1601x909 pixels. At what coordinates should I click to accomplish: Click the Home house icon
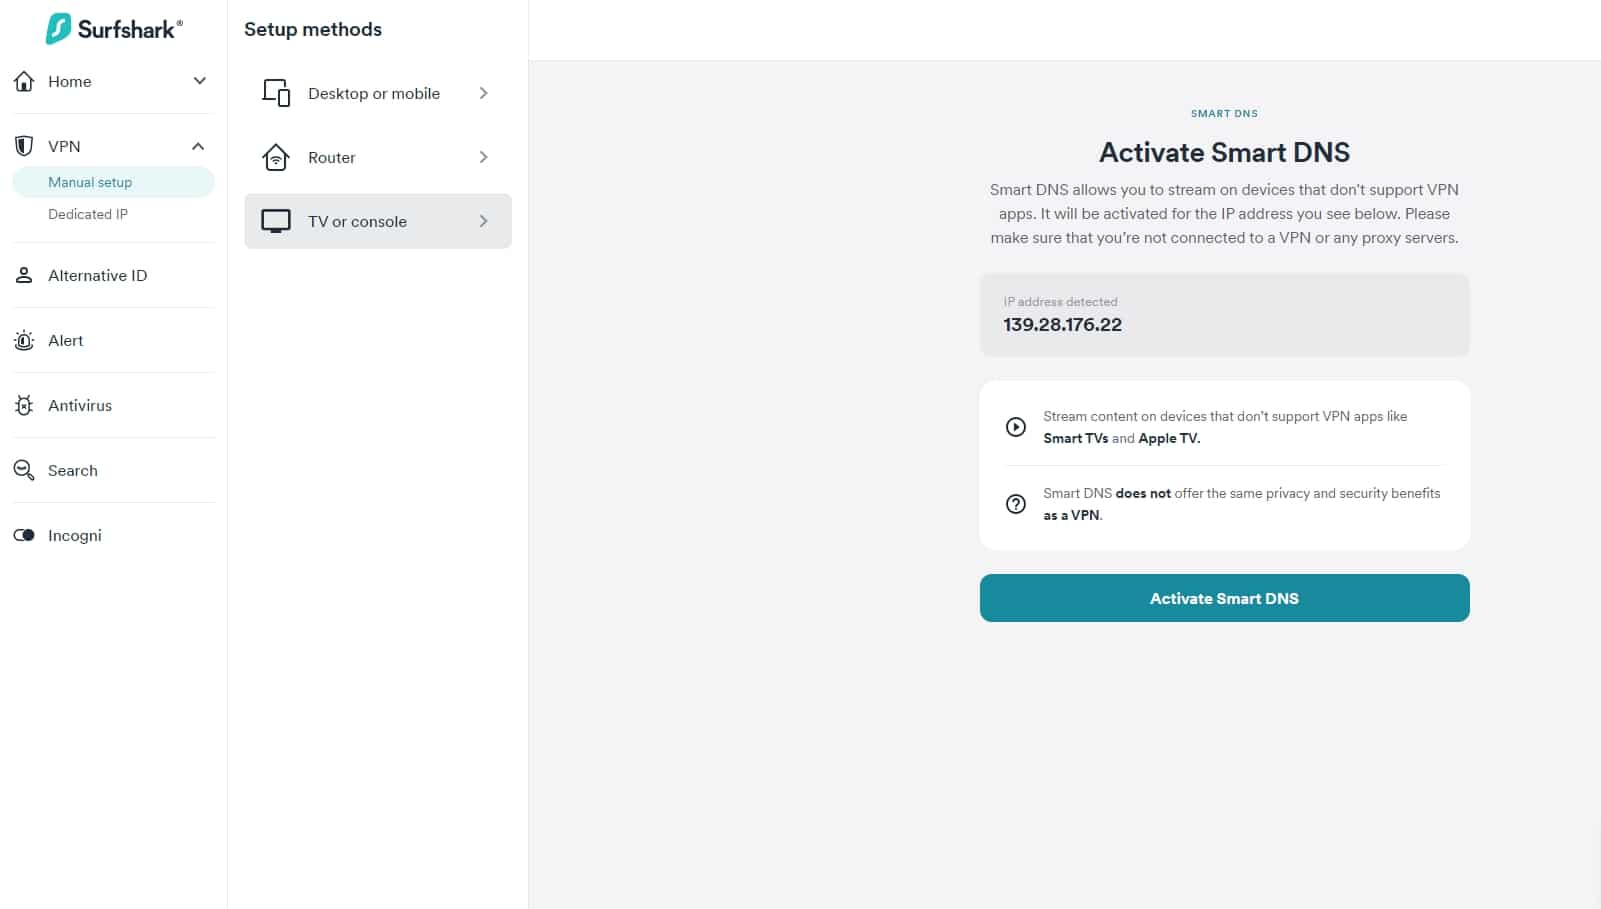[24, 81]
